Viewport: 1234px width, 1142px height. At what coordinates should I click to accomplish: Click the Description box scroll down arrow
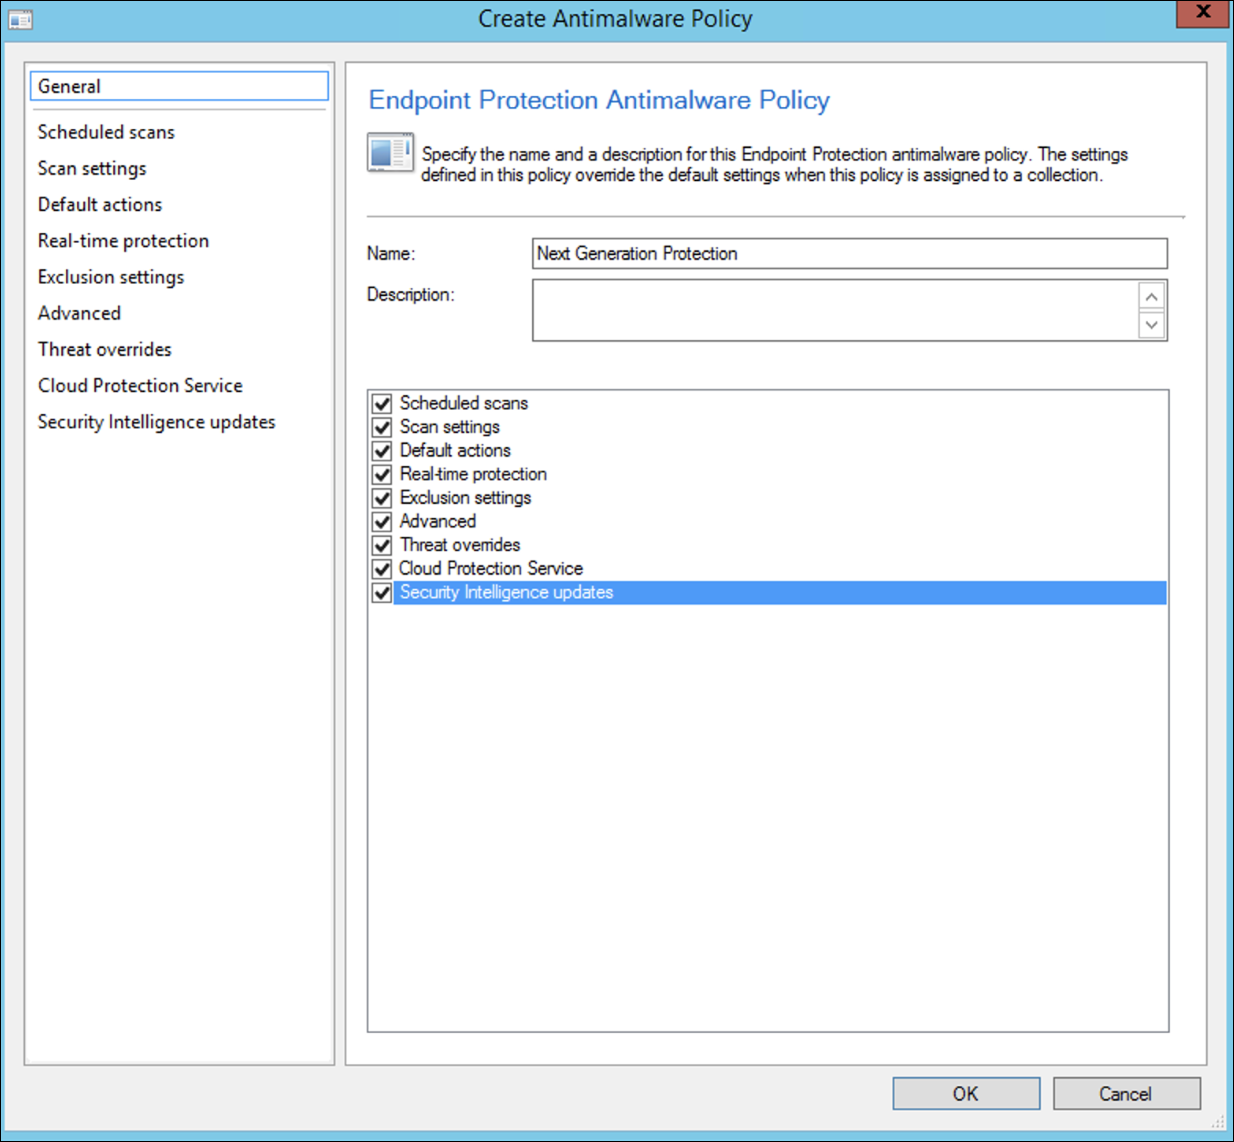(1152, 325)
